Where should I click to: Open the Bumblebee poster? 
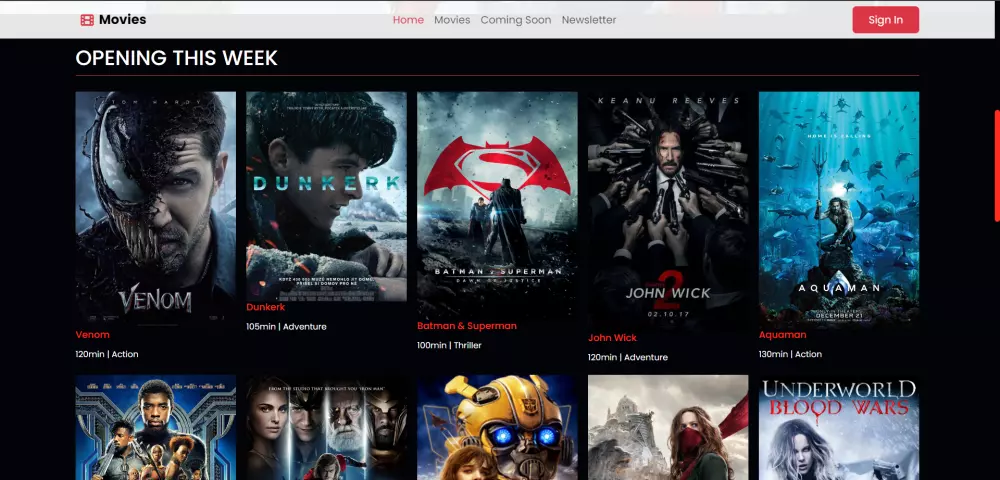click(497, 427)
